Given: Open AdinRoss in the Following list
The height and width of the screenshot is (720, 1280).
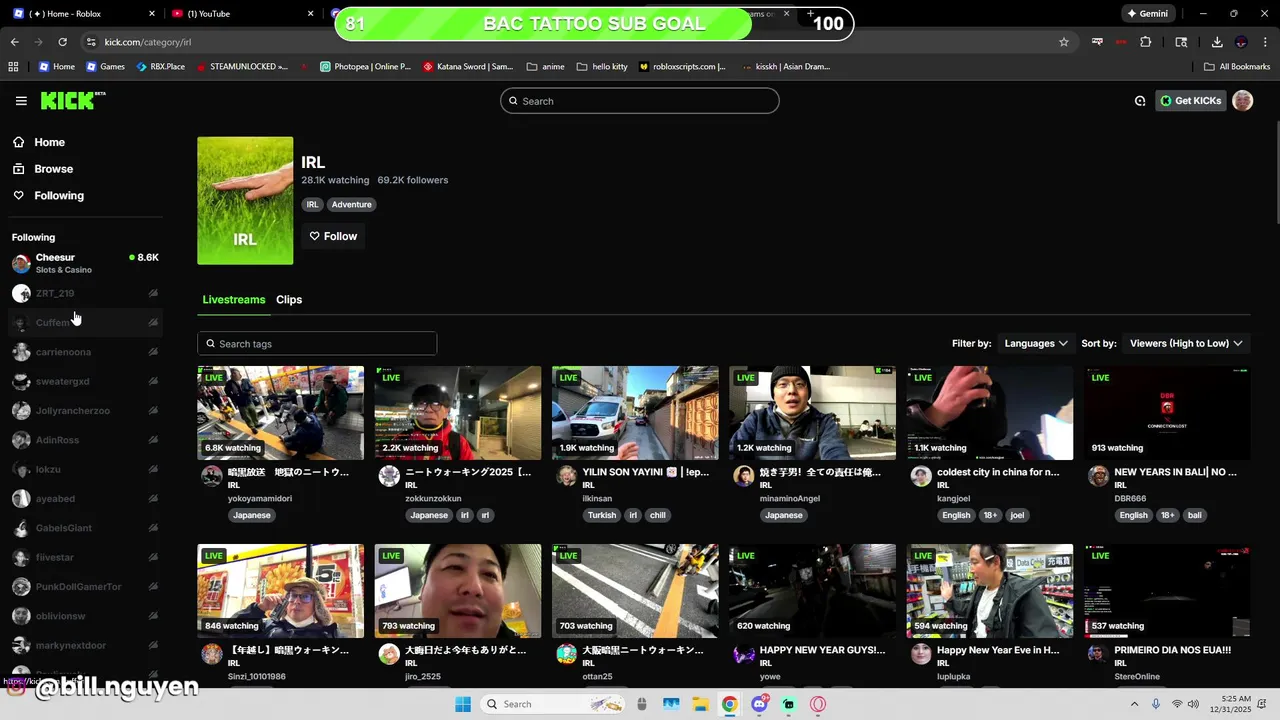Looking at the screenshot, I should (85, 440).
